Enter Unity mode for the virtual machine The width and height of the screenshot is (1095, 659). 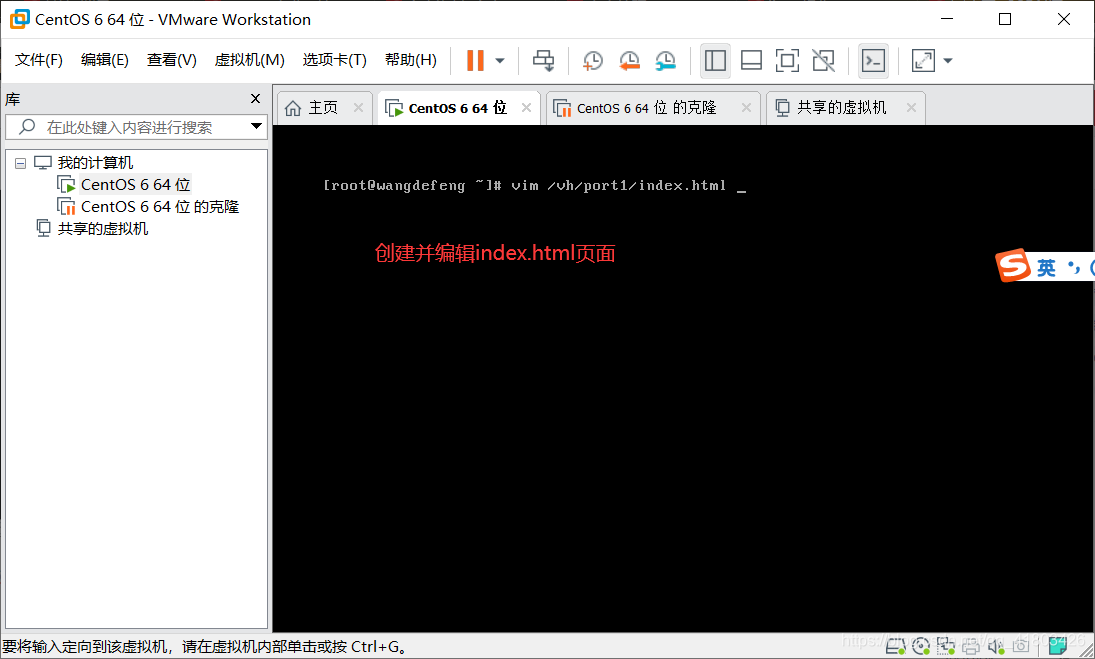823,60
